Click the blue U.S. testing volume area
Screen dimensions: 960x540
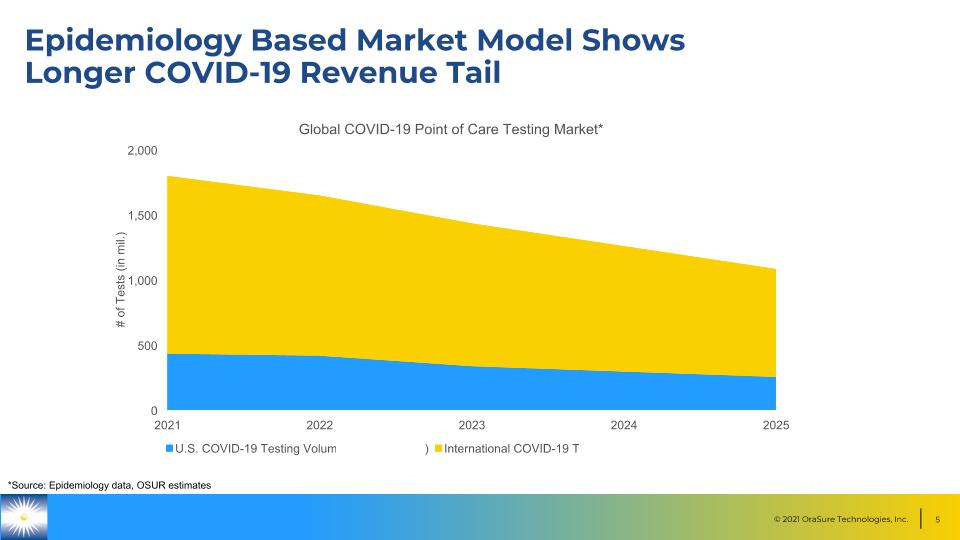(x=471, y=389)
